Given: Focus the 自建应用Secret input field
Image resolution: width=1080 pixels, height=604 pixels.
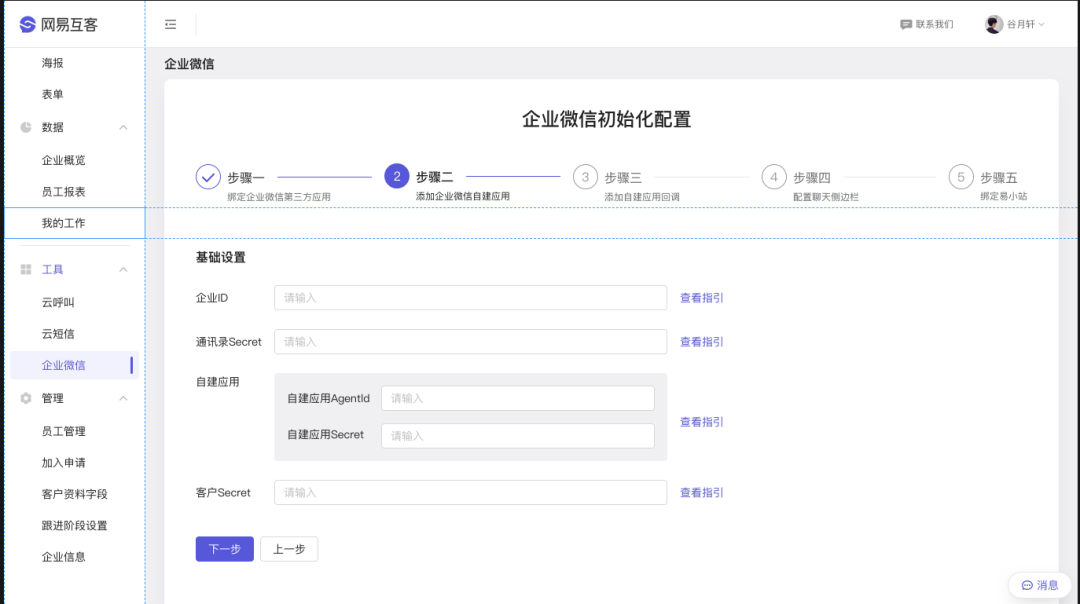Looking at the screenshot, I should pos(518,436).
